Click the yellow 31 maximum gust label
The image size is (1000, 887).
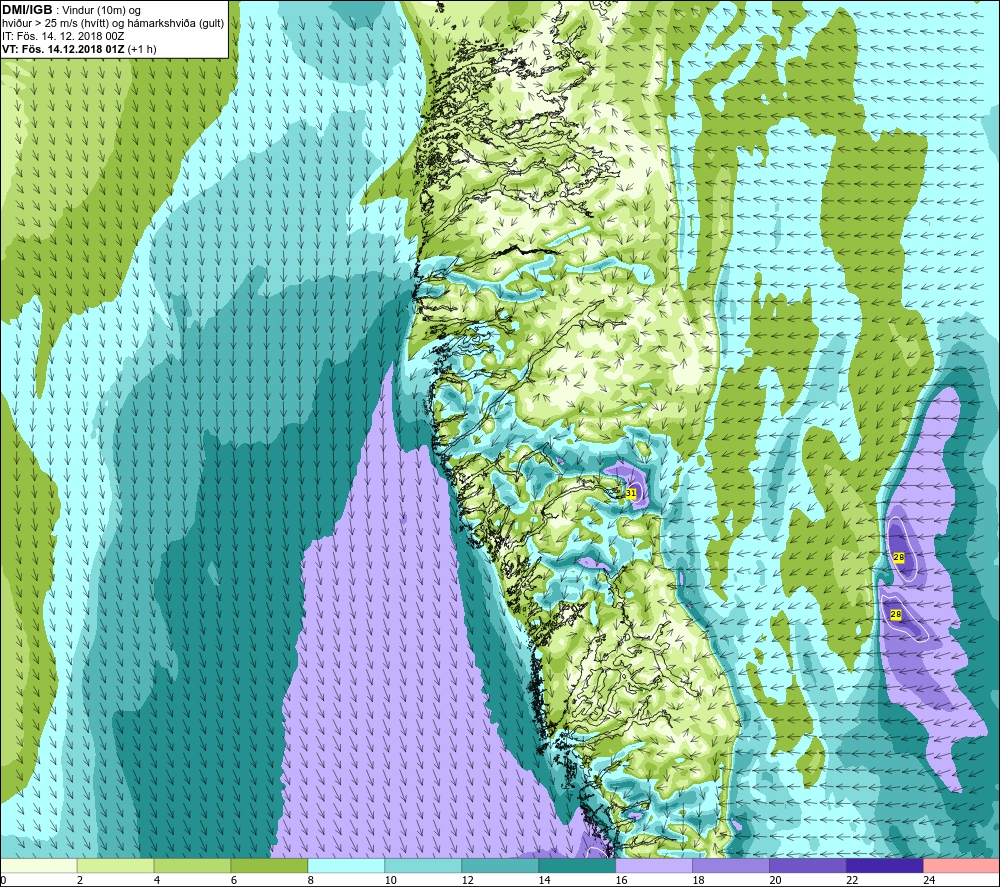click(x=631, y=493)
